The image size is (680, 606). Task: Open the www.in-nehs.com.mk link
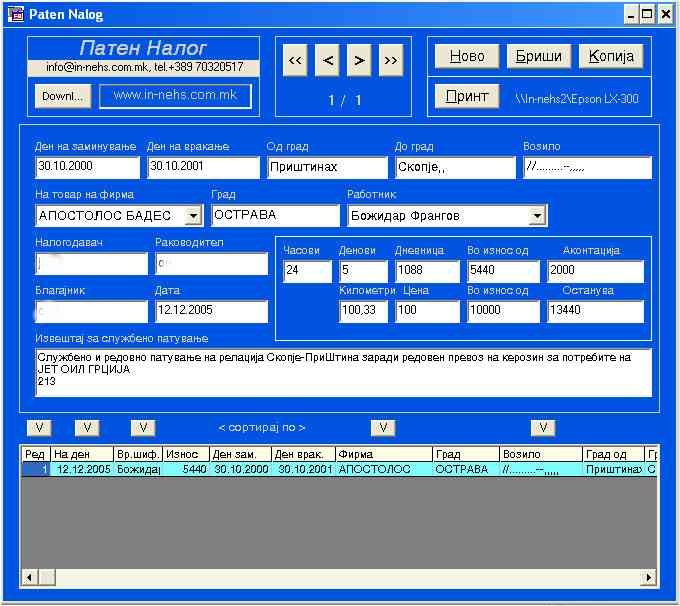tap(175, 95)
